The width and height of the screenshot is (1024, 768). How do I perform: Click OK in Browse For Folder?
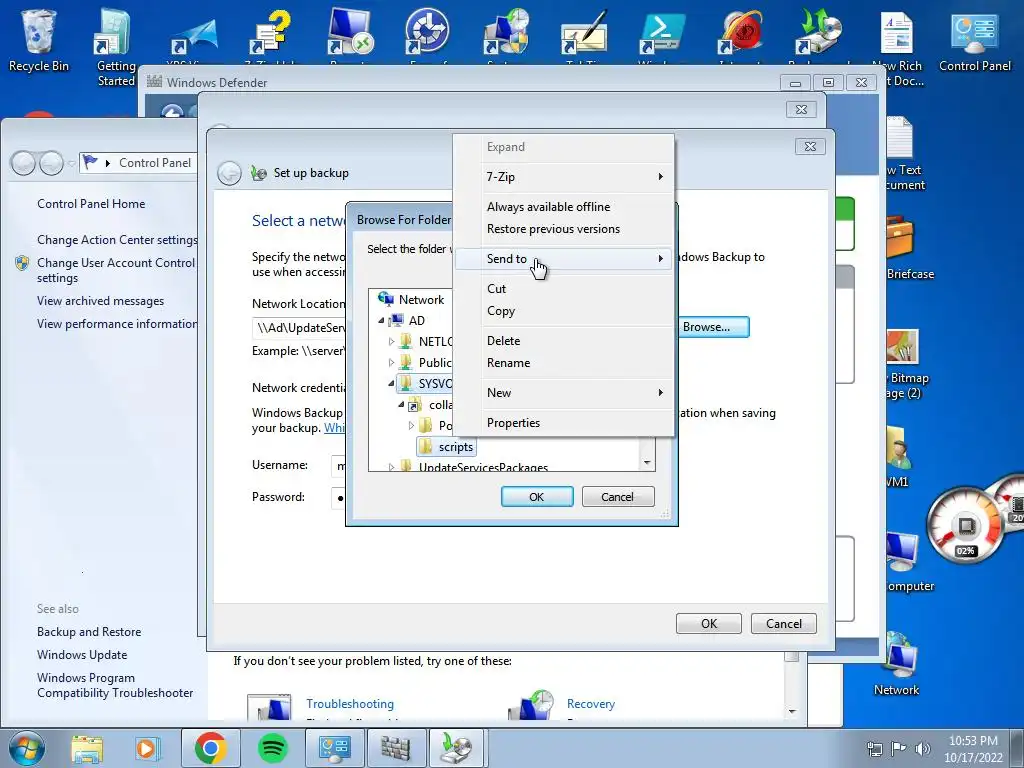click(x=537, y=497)
